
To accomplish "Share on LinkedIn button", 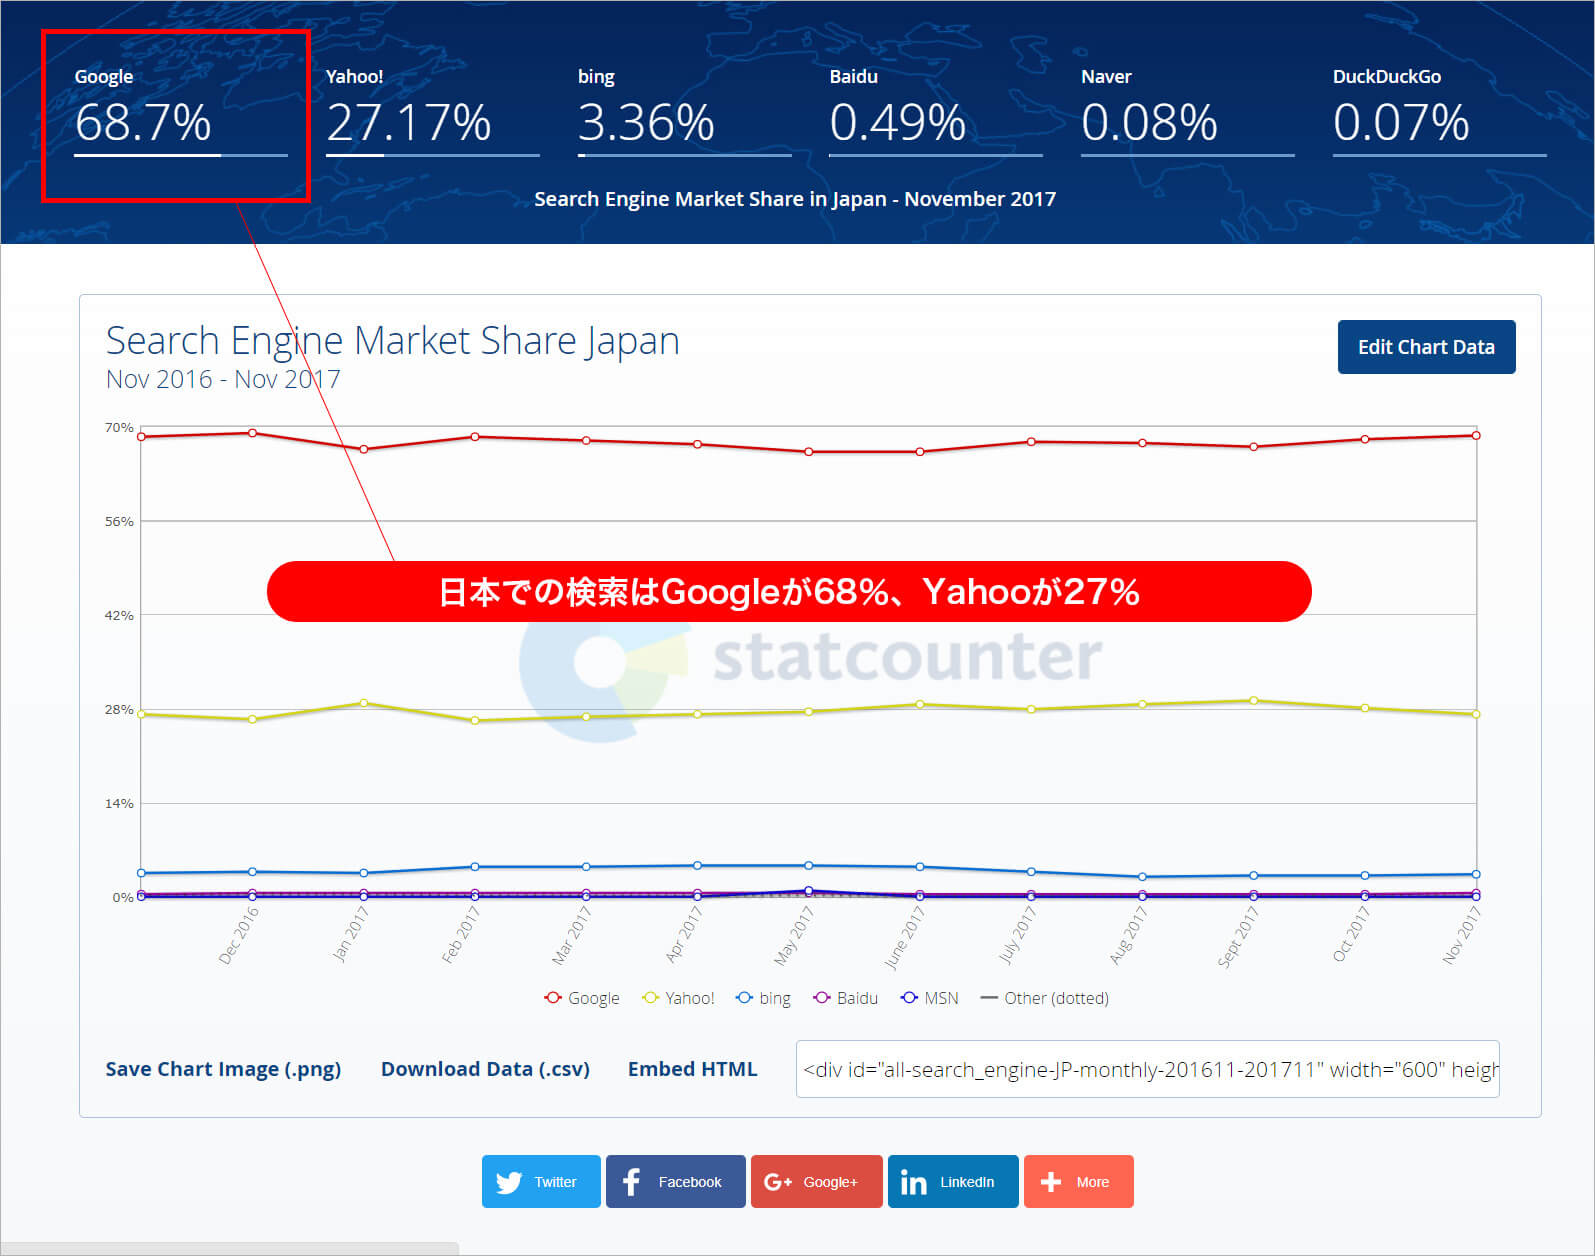I will tap(953, 1181).
